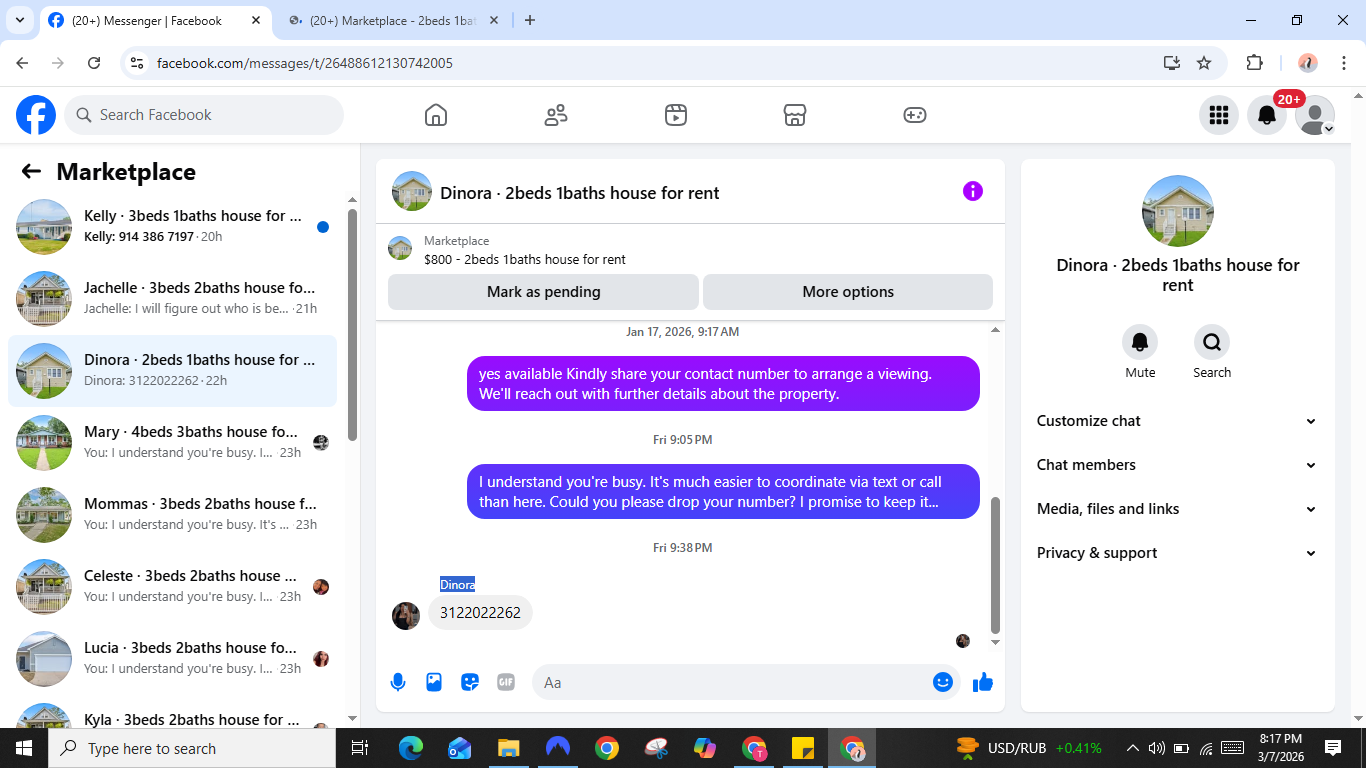Show hidden system tray icons chevron
Viewport: 1366px width, 768px height.
pyautogui.click(x=1132, y=748)
